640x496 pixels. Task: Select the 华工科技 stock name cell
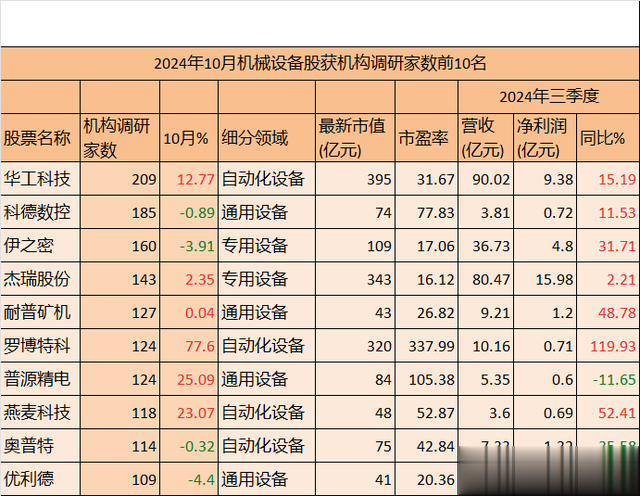pyautogui.click(x=40, y=179)
